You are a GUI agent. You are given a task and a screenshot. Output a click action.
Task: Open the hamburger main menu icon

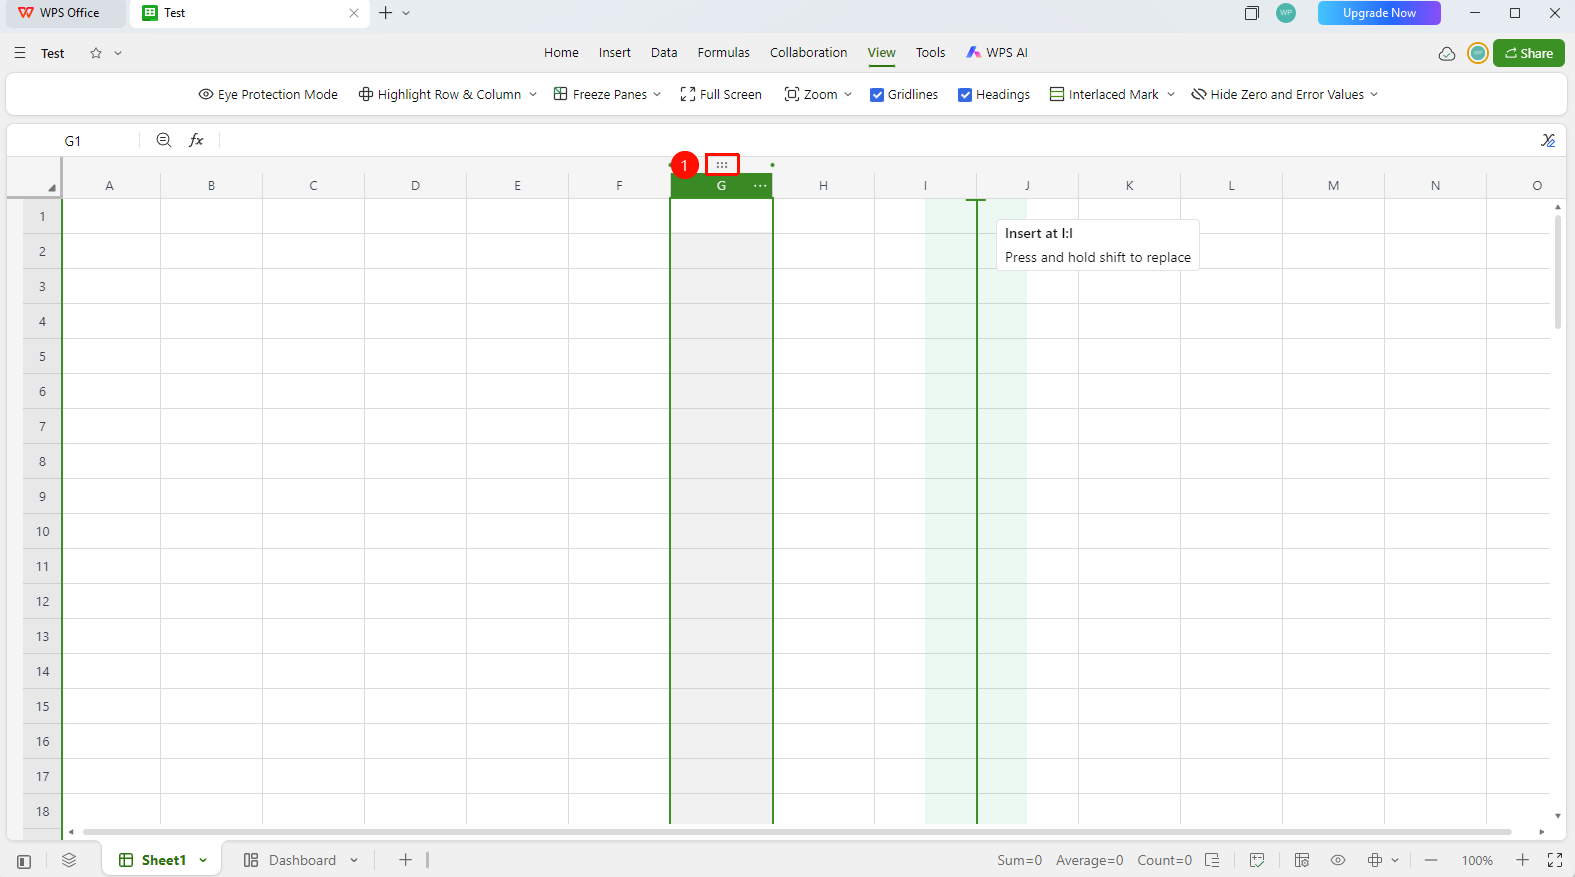[x=20, y=53]
